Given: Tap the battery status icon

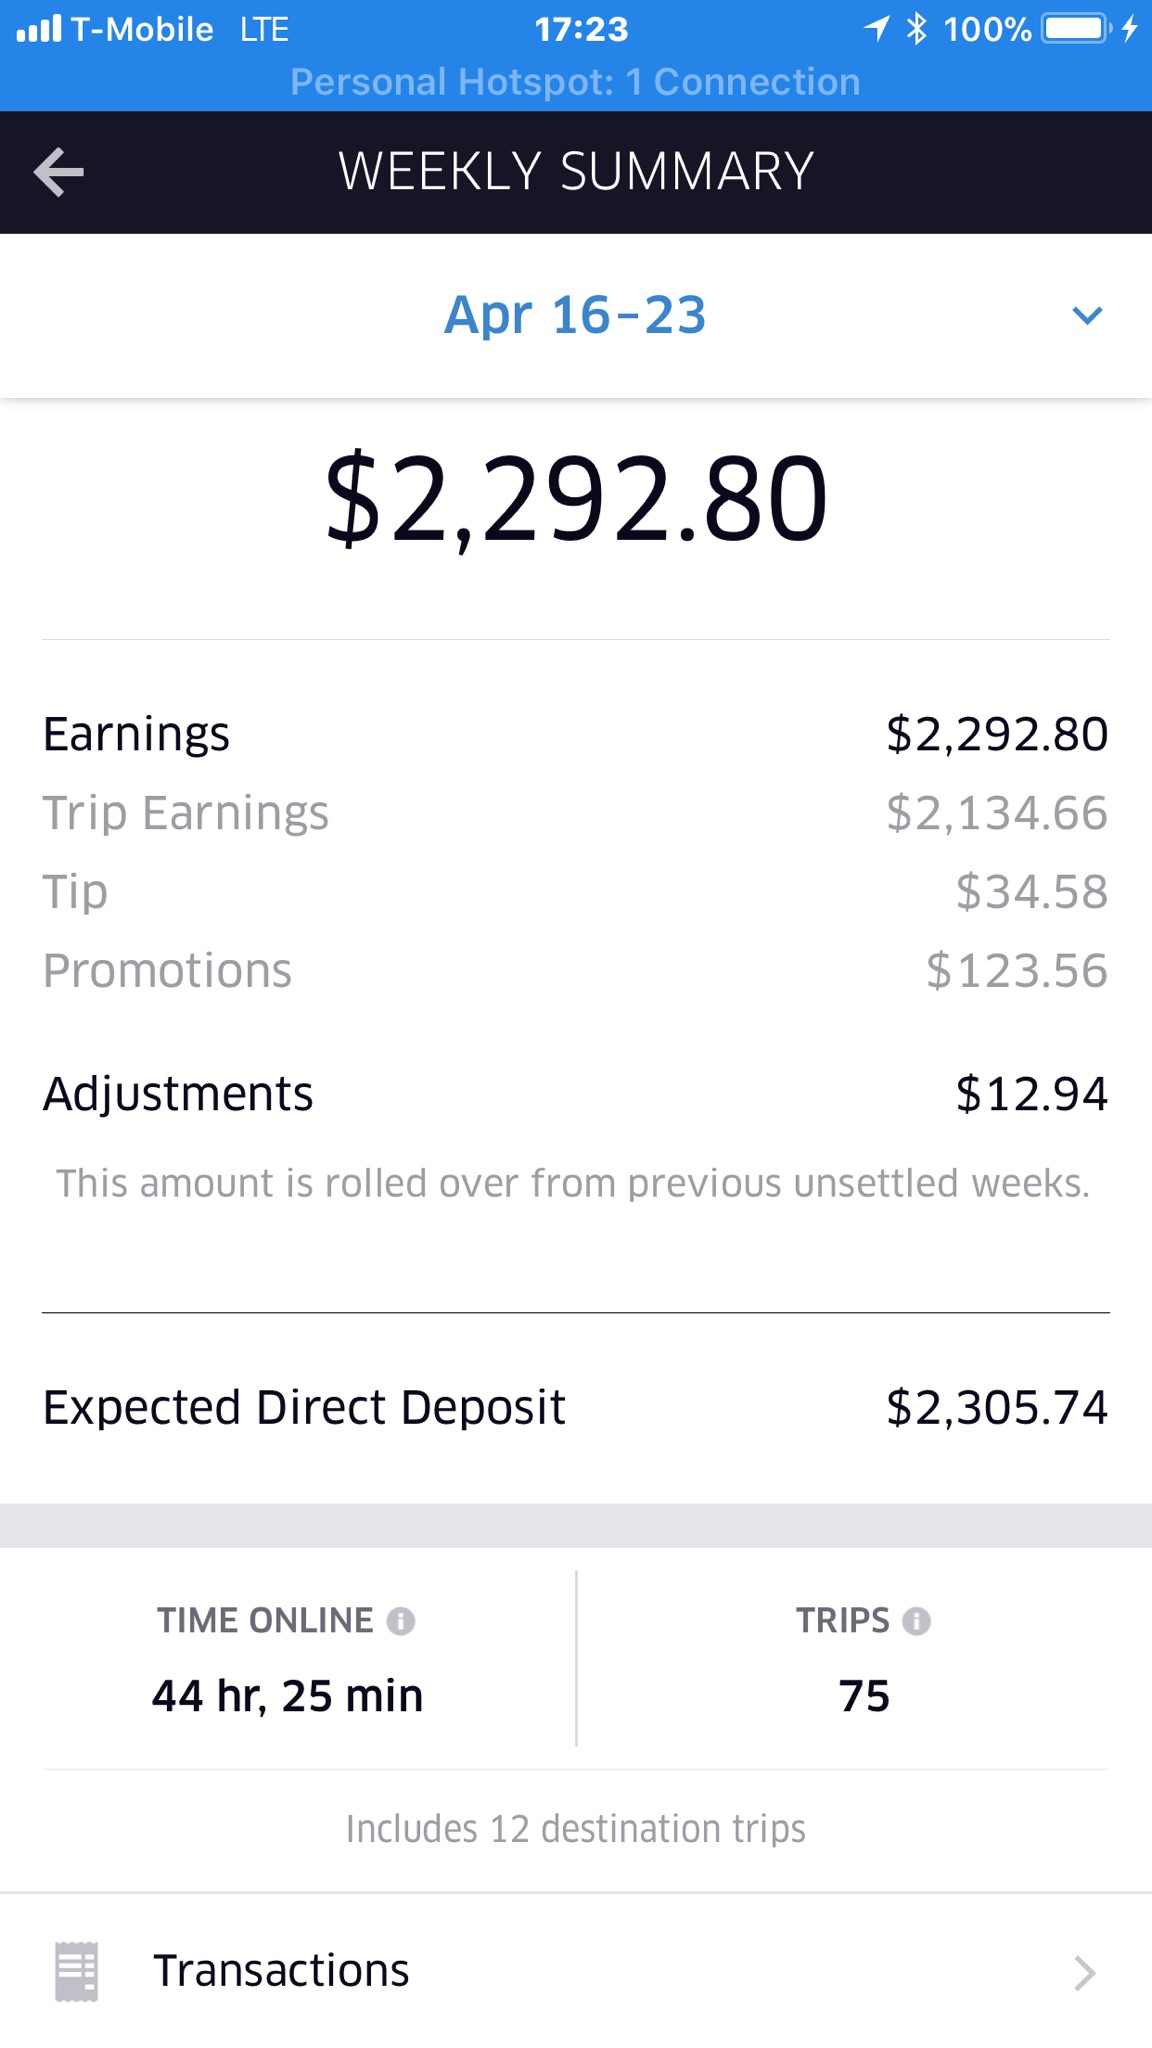Looking at the screenshot, I should 1076,29.
